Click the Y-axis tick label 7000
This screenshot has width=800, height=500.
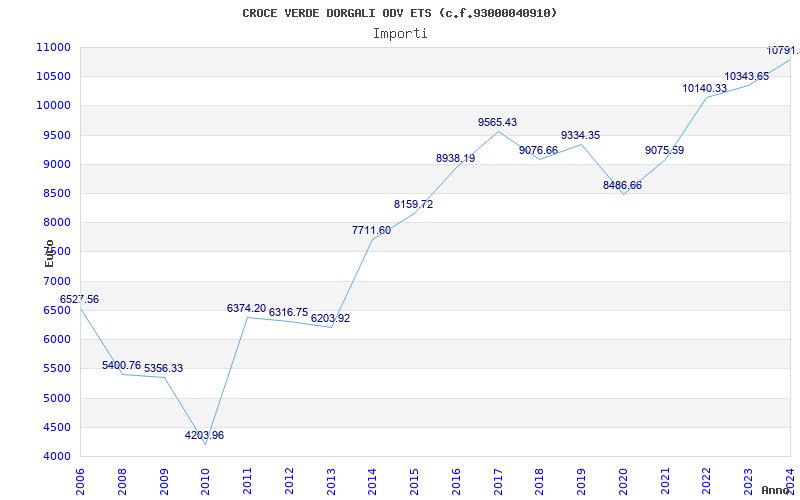tap(56, 281)
